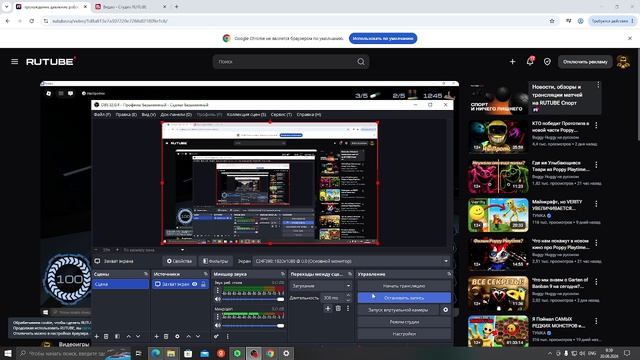Screen dimensions: 640x360
Task: Open the RUTUBE profile avatar
Action: [623, 62]
